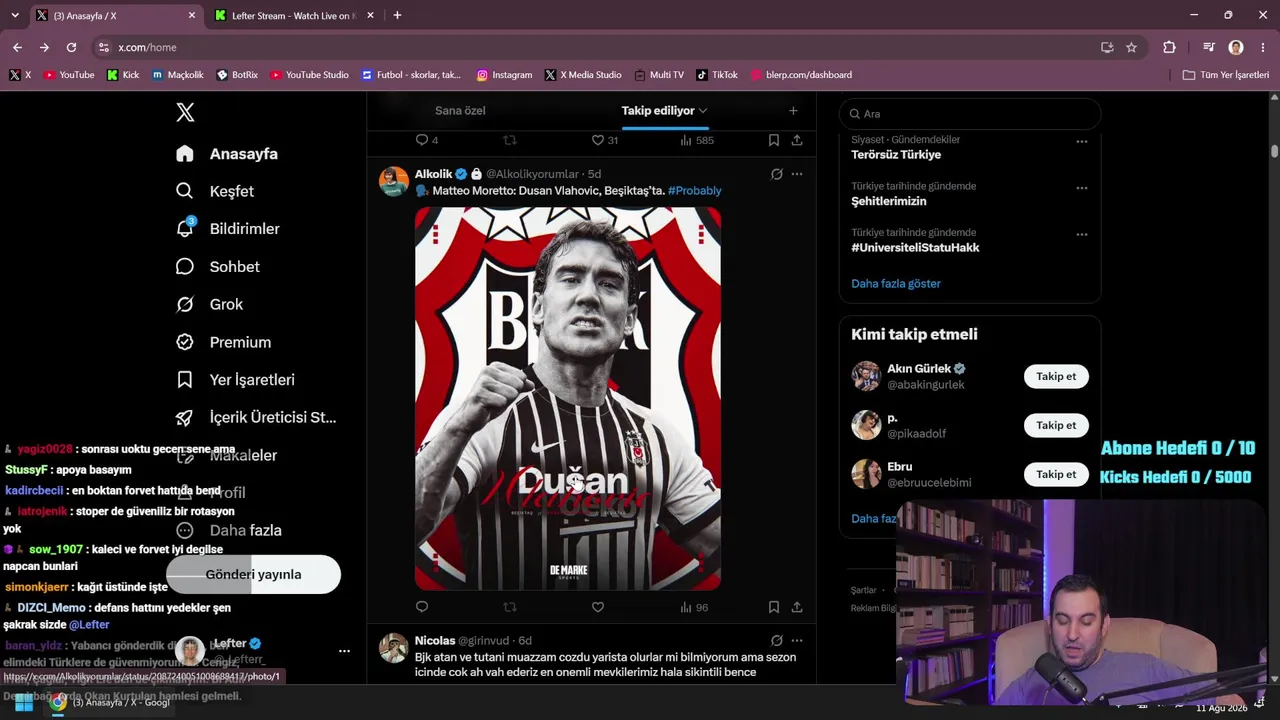This screenshot has width=1280, height=720.
Task: Reload the page in Chrome
Action: click(x=71, y=47)
